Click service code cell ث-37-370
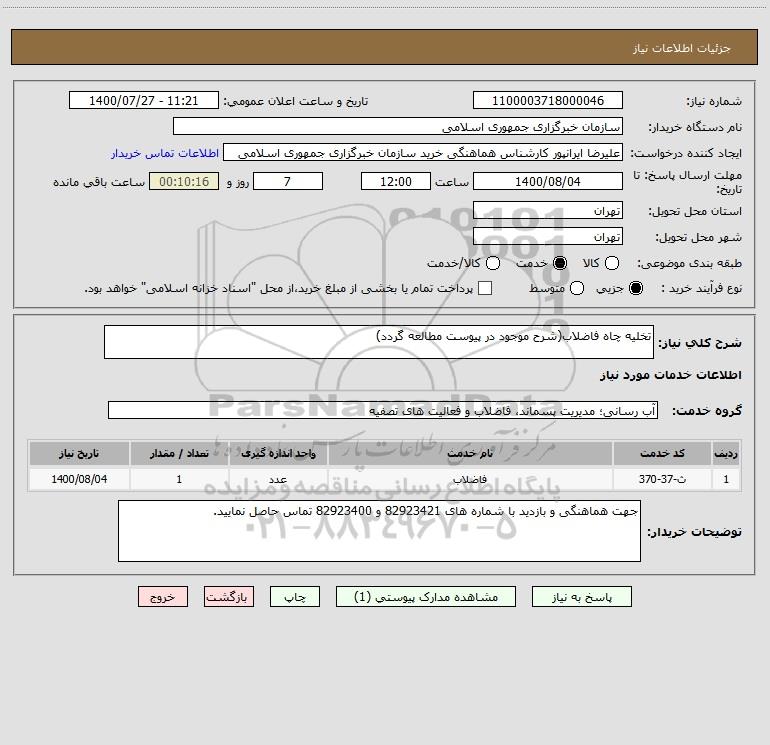 pyautogui.click(x=662, y=479)
